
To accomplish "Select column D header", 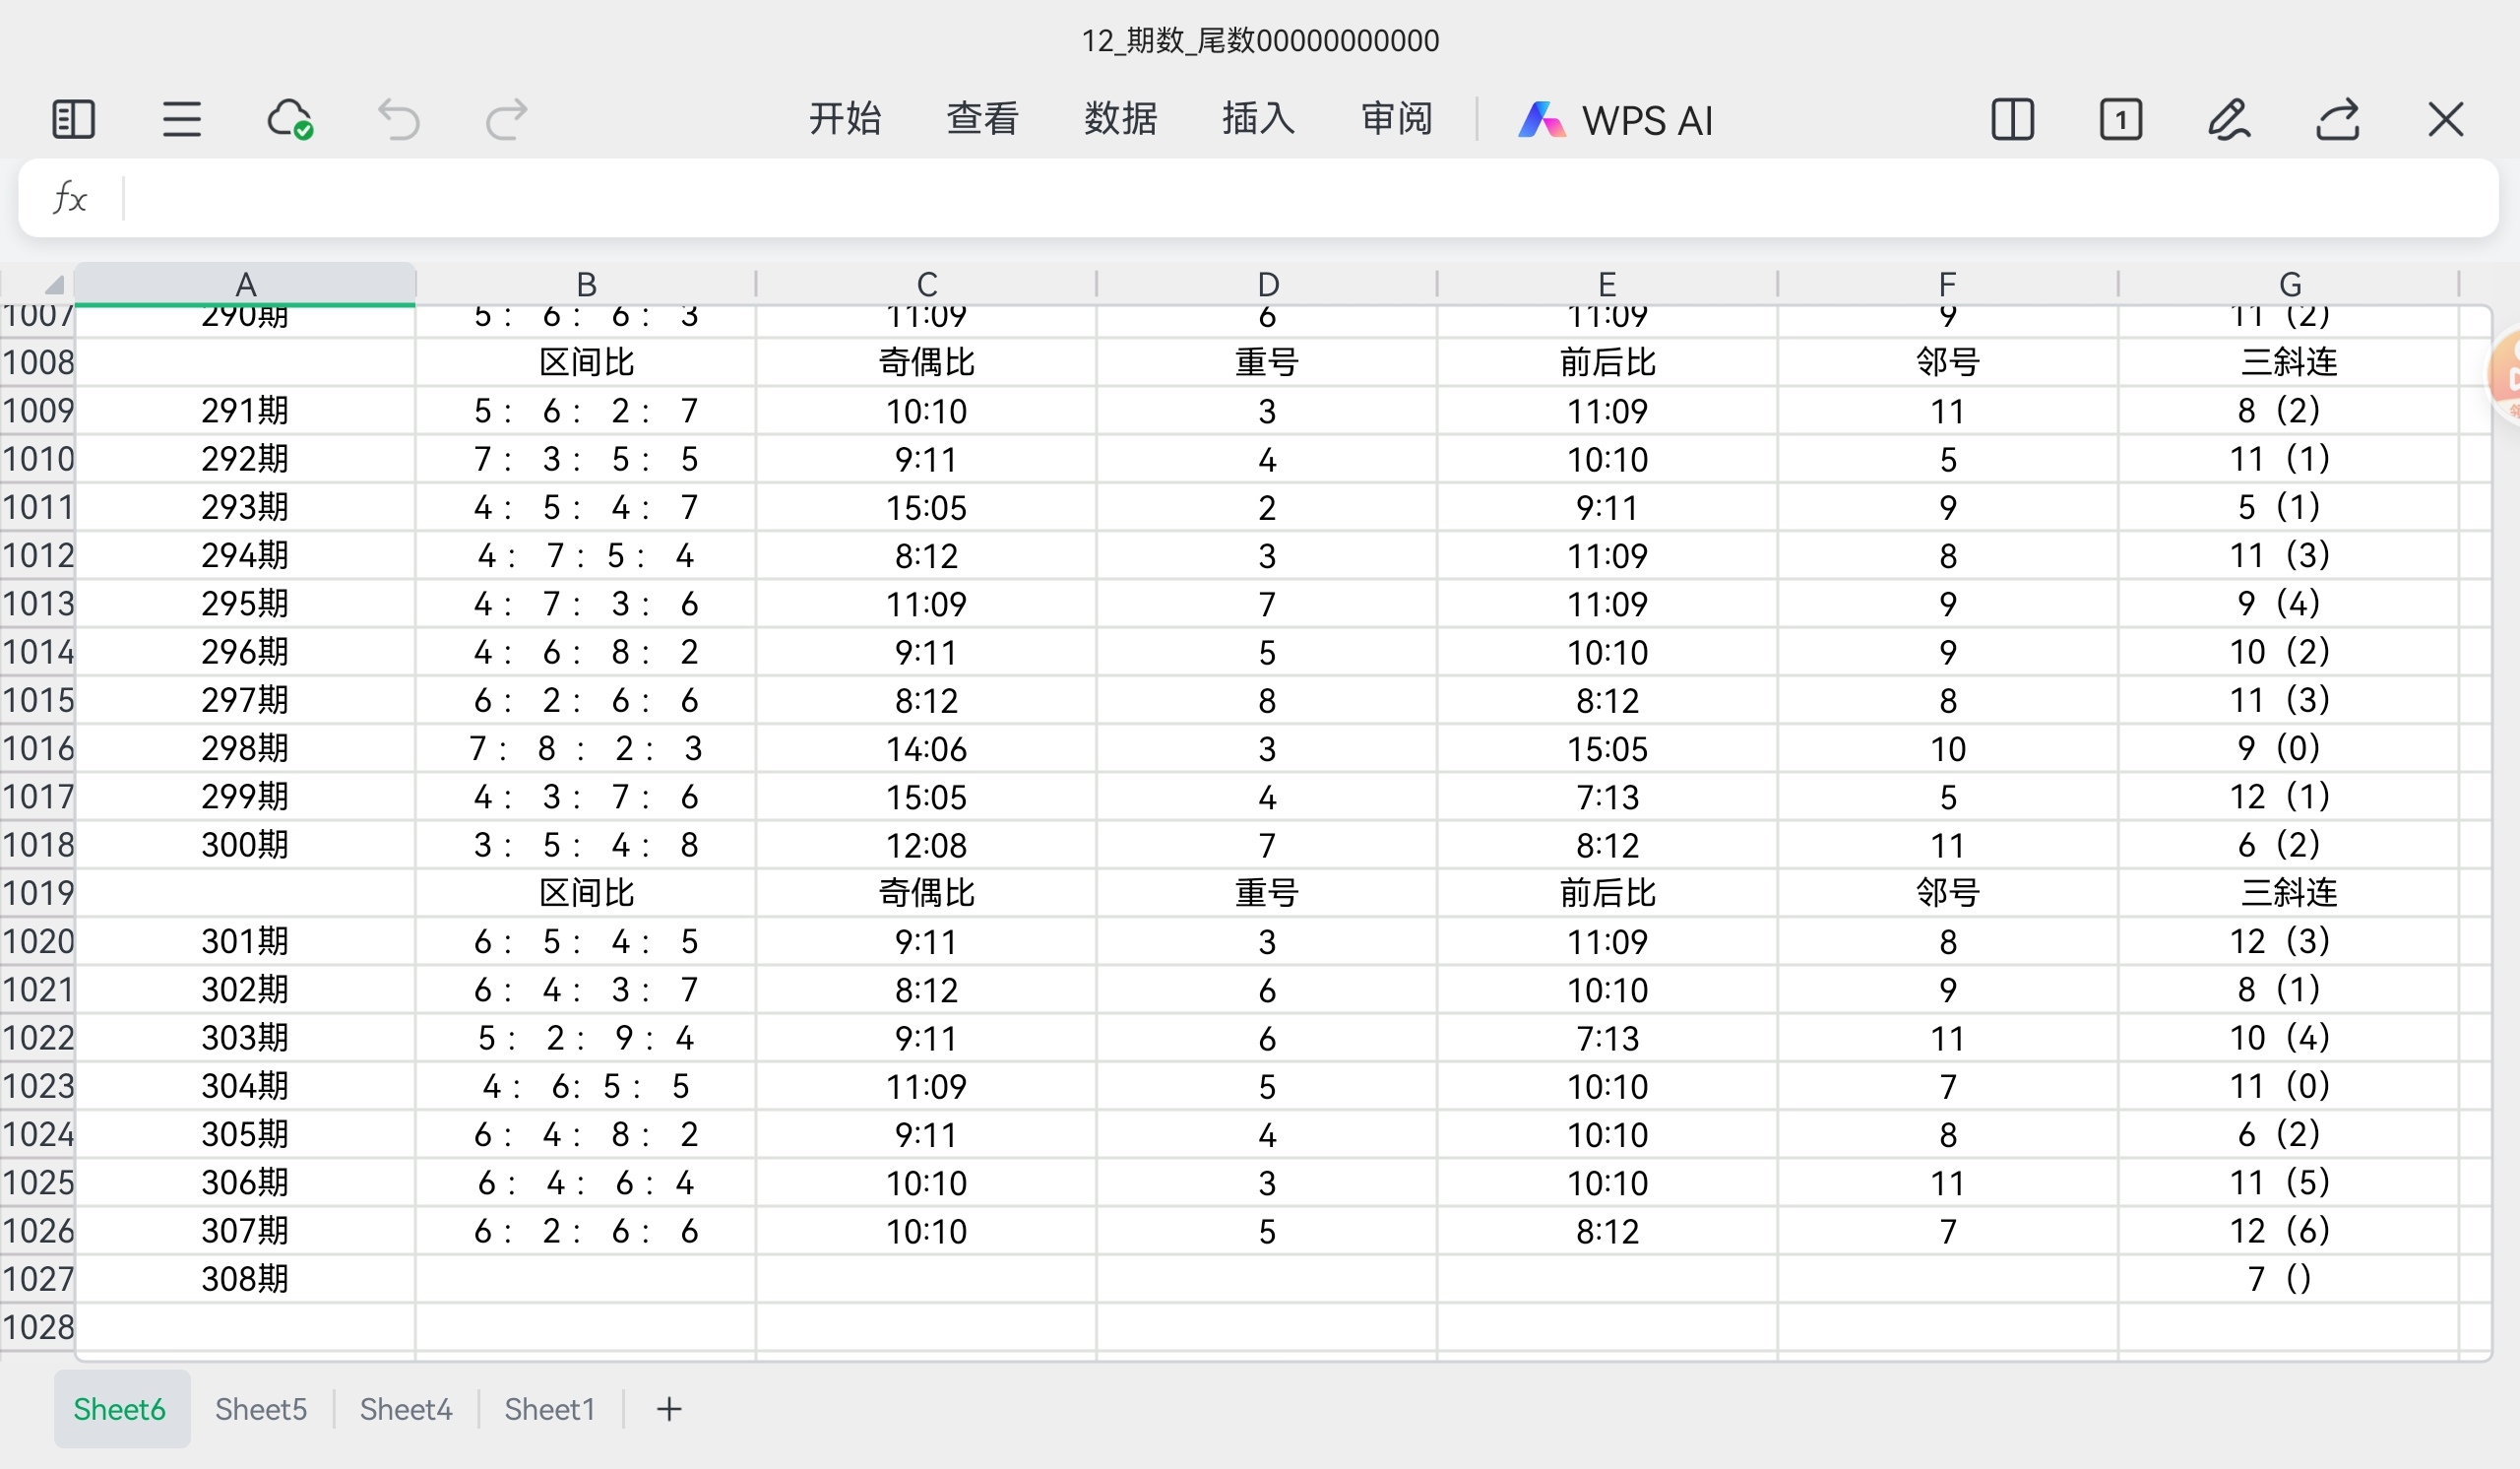I will point(1267,284).
